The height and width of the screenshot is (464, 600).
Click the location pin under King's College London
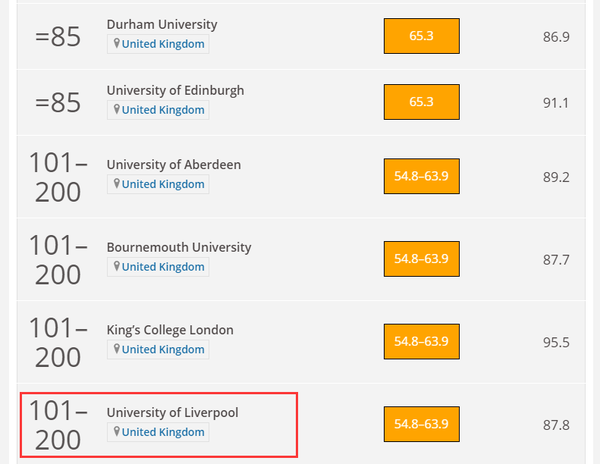117,349
